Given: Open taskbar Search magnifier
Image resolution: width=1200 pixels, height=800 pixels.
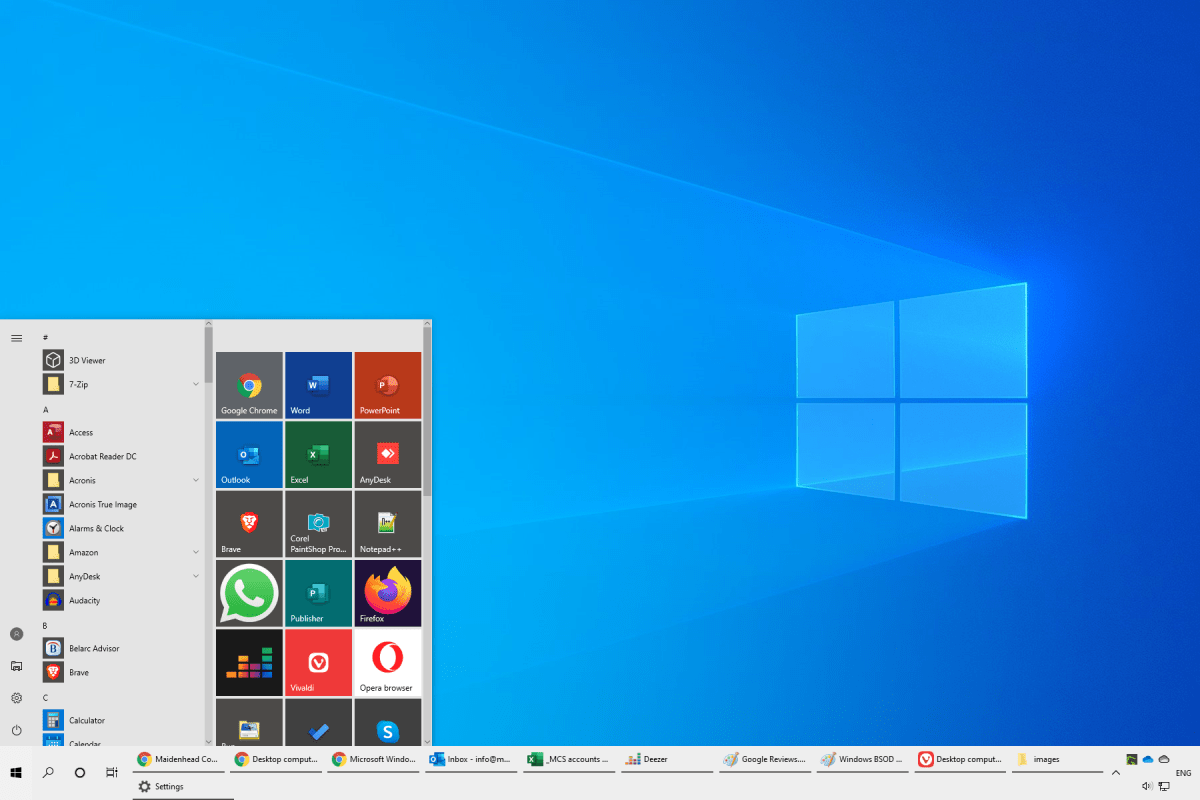Looking at the screenshot, I should (48, 773).
